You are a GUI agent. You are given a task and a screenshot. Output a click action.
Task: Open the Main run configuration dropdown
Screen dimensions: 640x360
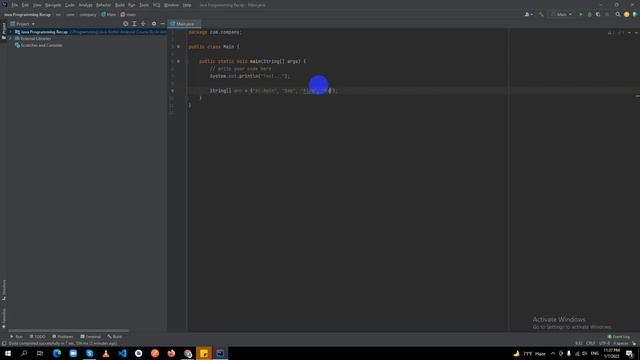562,14
